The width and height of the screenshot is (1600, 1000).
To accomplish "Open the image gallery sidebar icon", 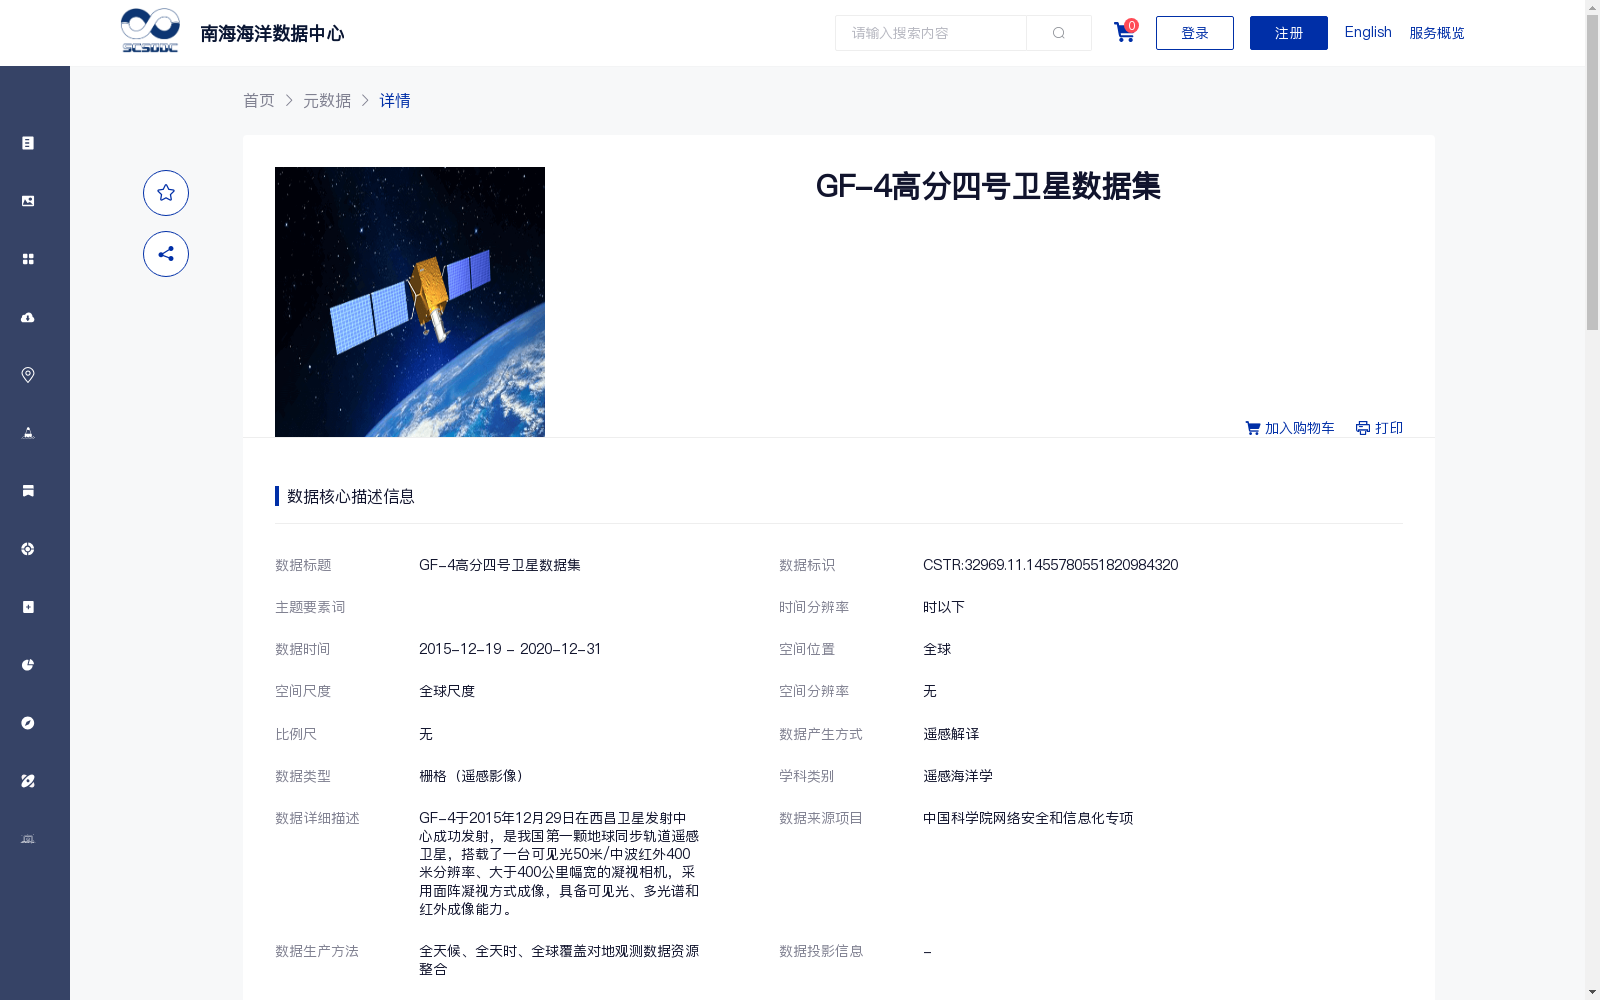I will point(27,200).
